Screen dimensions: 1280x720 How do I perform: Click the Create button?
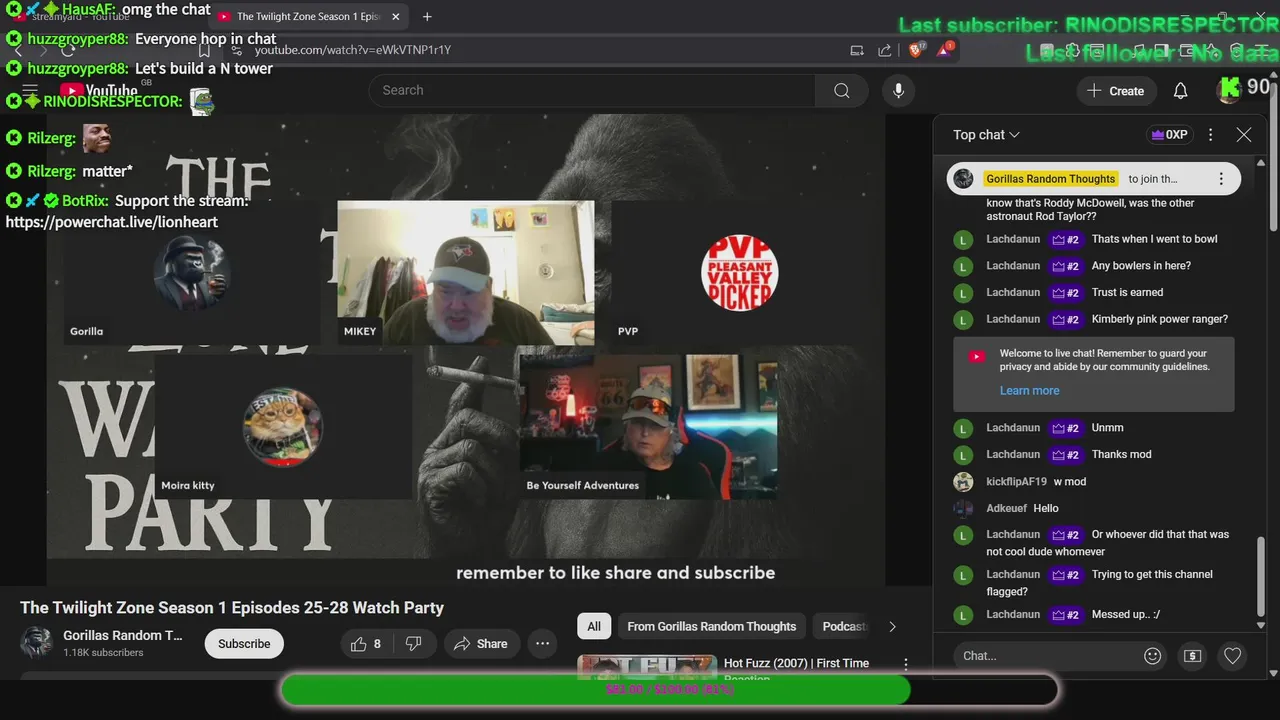click(x=1115, y=91)
